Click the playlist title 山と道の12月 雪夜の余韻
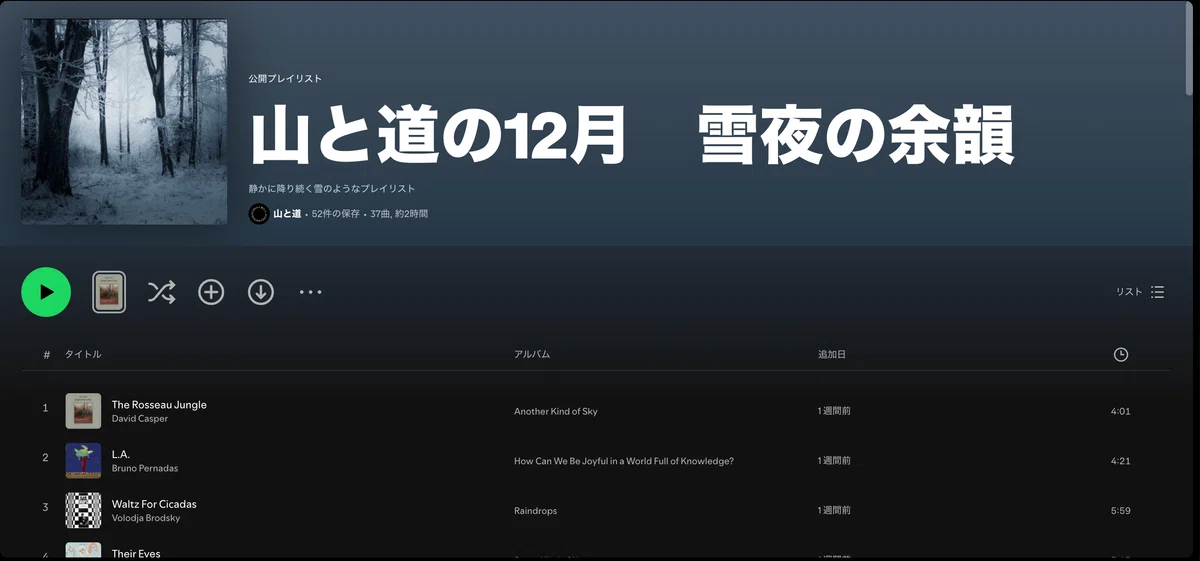The width and height of the screenshot is (1200, 561). [632, 135]
